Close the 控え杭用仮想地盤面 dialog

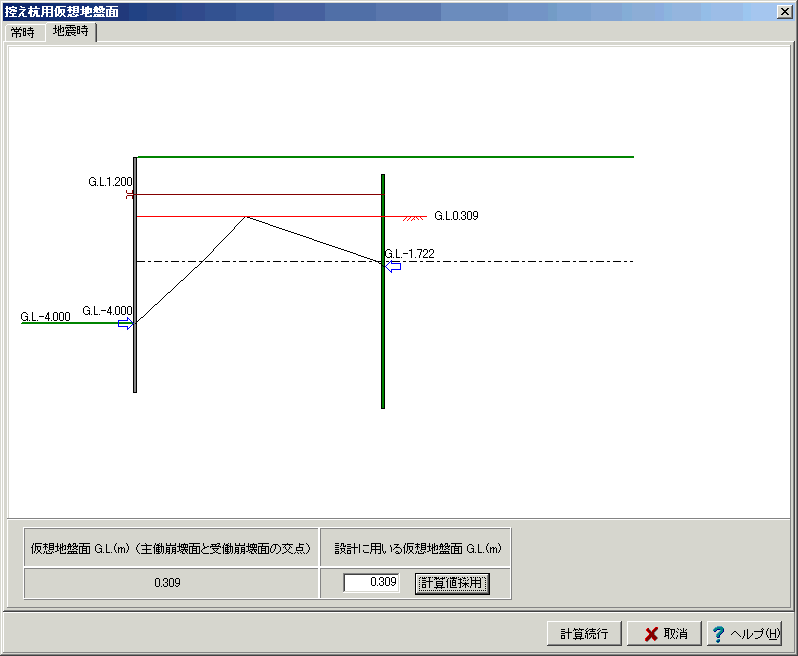click(784, 11)
